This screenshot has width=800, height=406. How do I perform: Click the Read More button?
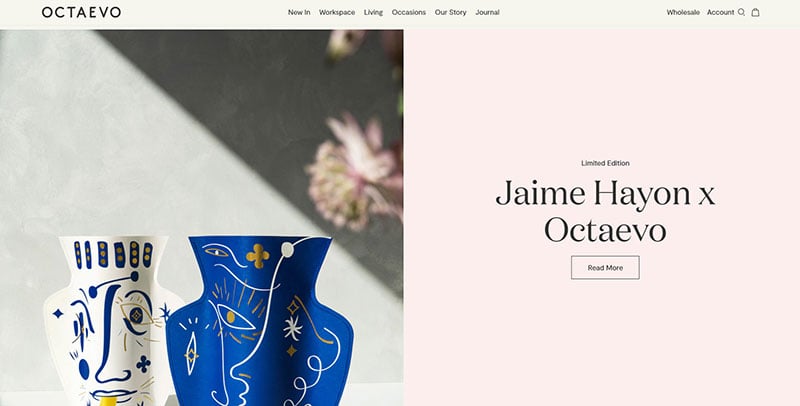(605, 268)
